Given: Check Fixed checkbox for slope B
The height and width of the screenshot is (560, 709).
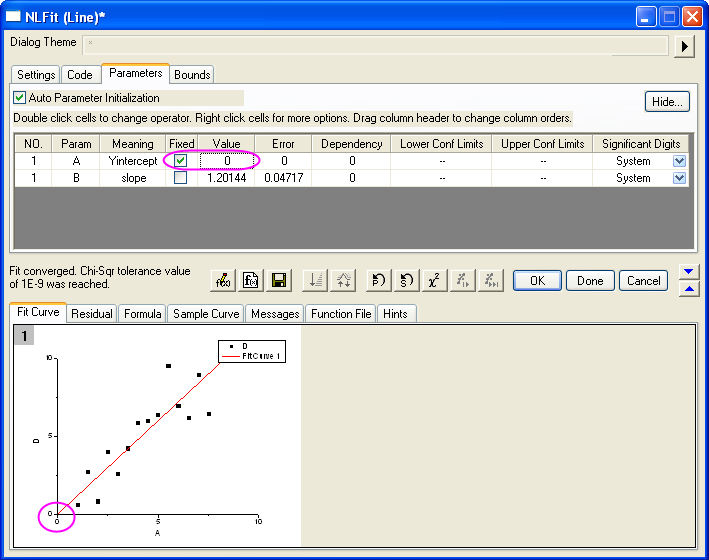Looking at the screenshot, I should (x=180, y=178).
